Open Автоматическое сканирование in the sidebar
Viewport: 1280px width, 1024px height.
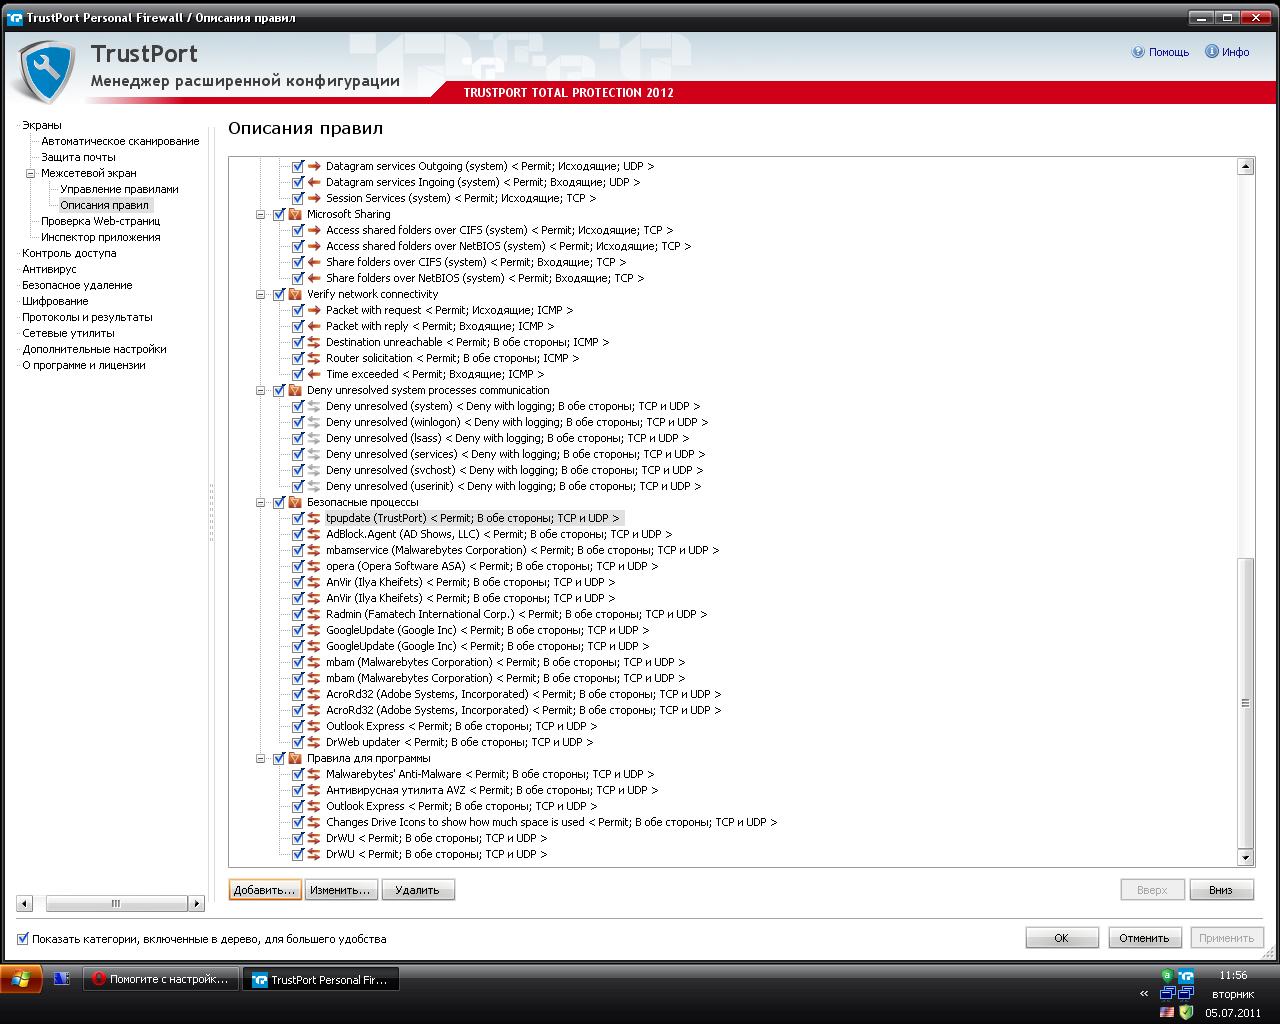point(120,141)
